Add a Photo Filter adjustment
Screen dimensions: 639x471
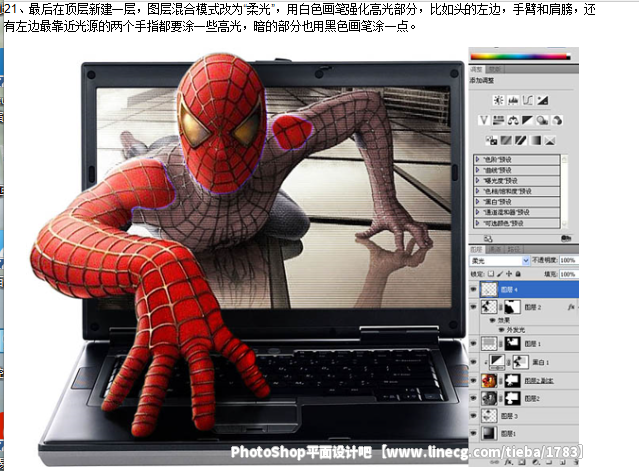click(x=542, y=120)
